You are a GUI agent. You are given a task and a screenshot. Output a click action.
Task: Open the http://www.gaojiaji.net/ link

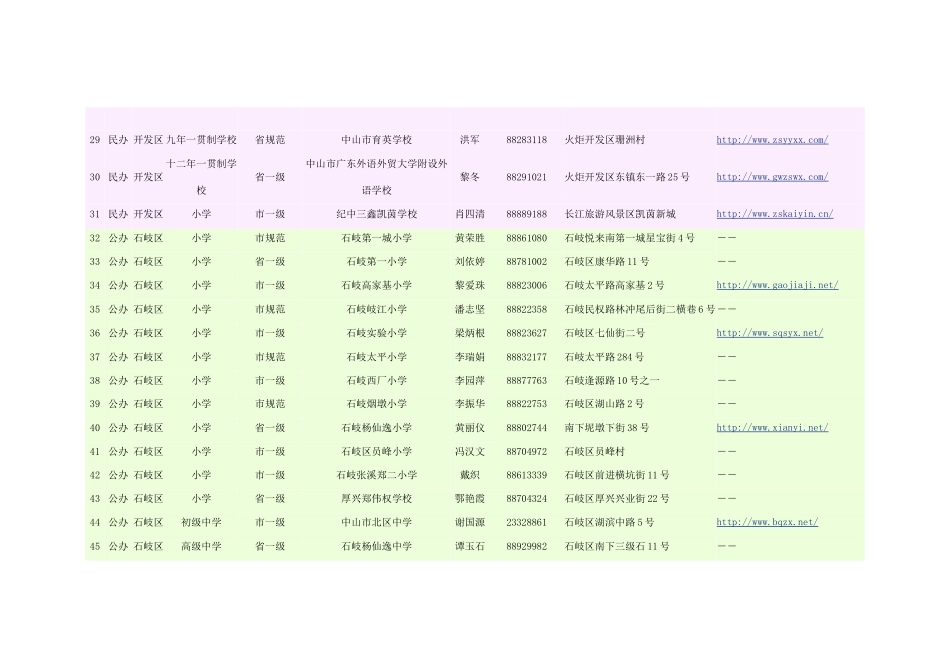777,285
